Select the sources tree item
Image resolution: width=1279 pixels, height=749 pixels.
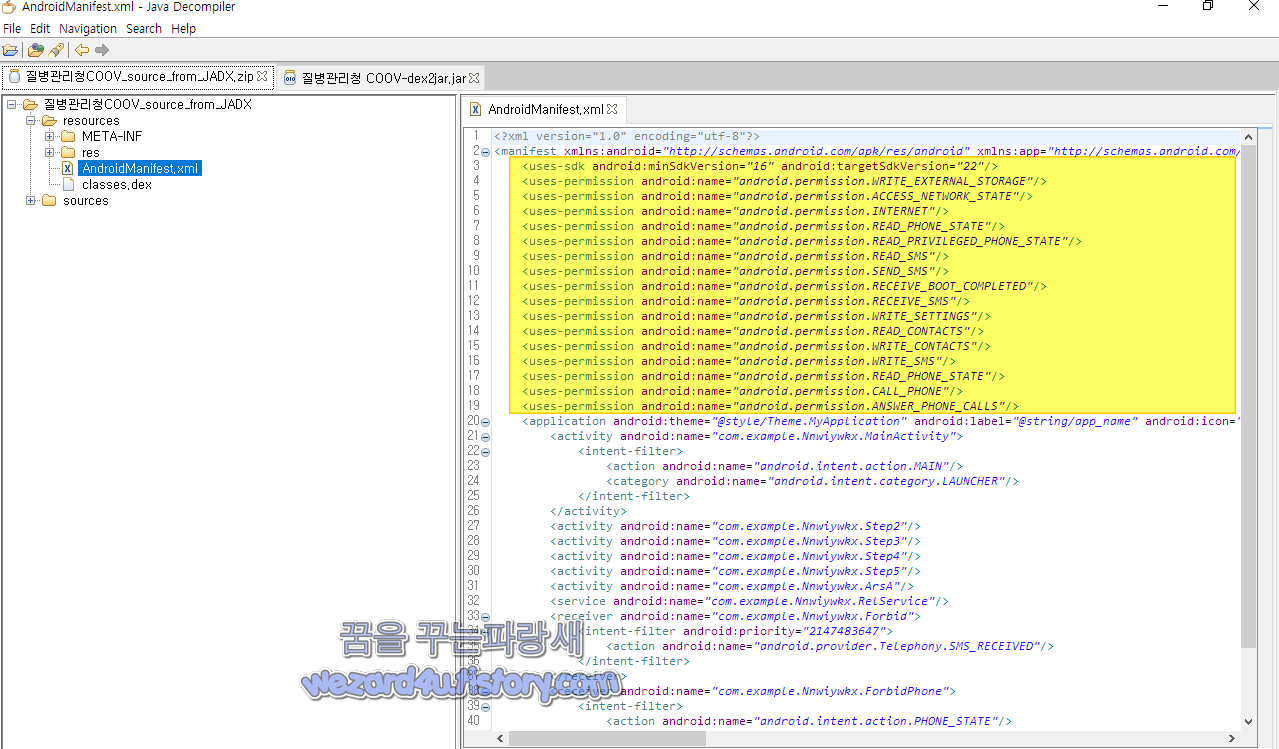point(85,201)
